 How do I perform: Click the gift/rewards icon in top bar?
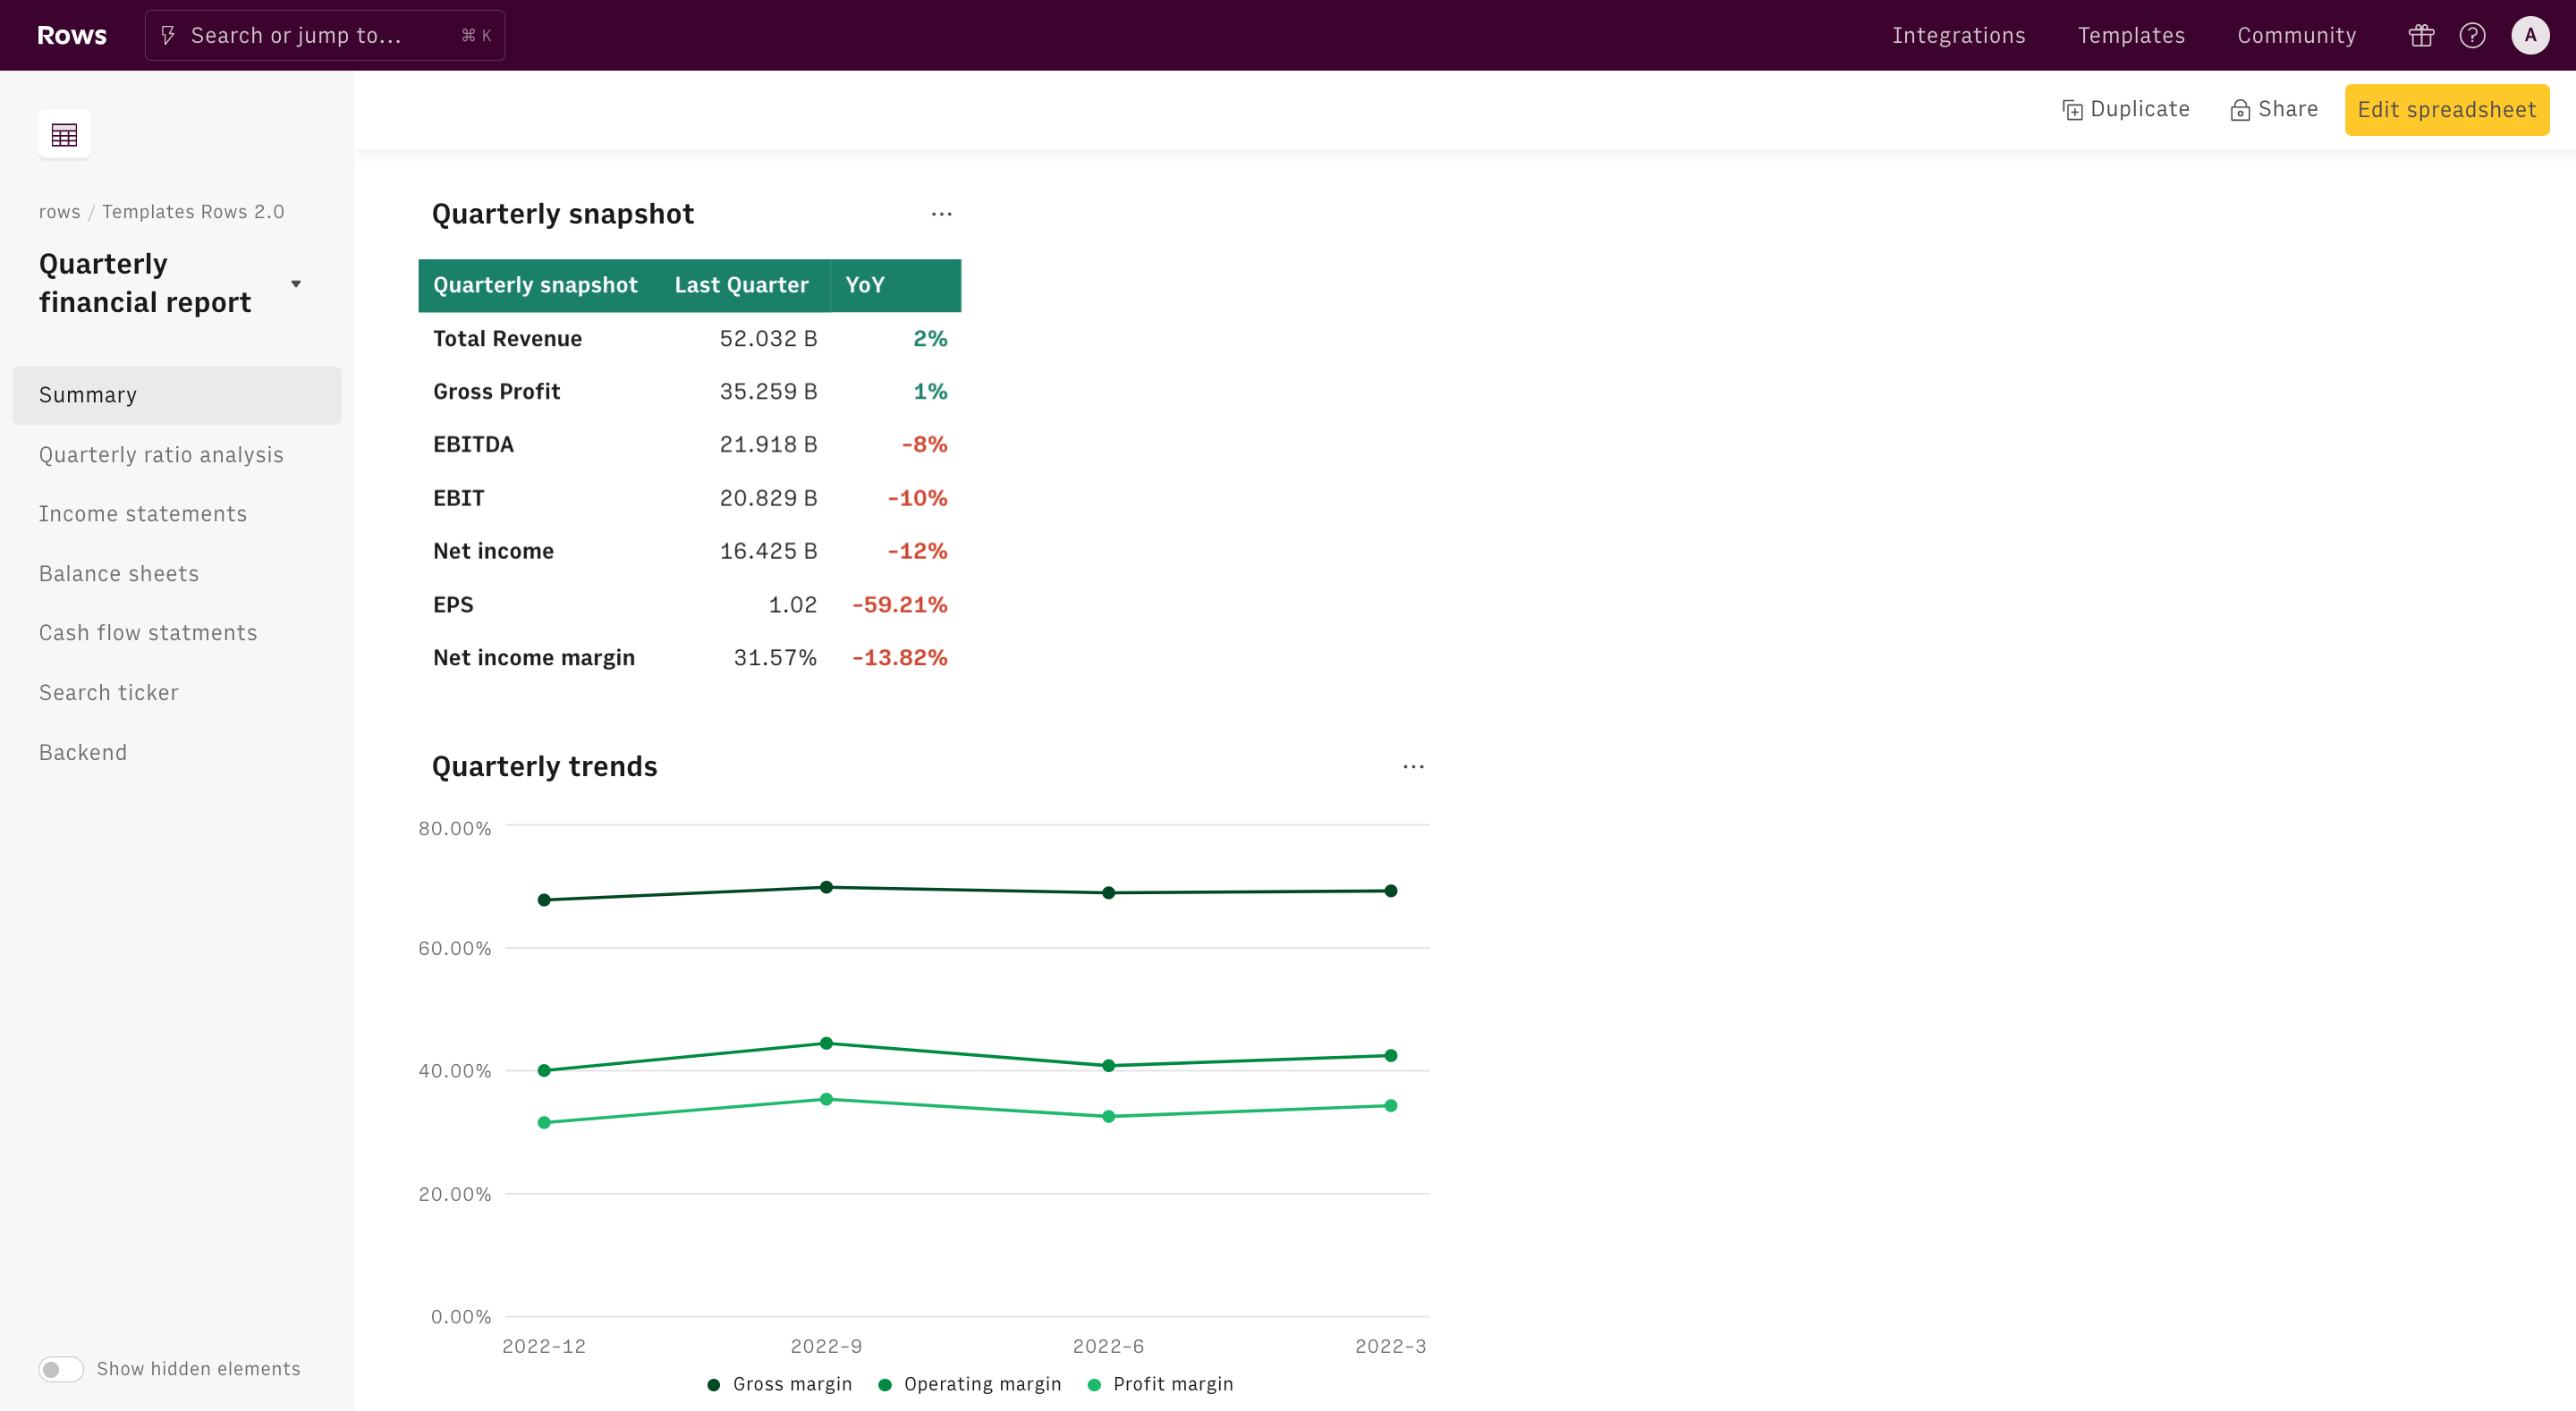[x=2419, y=35]
